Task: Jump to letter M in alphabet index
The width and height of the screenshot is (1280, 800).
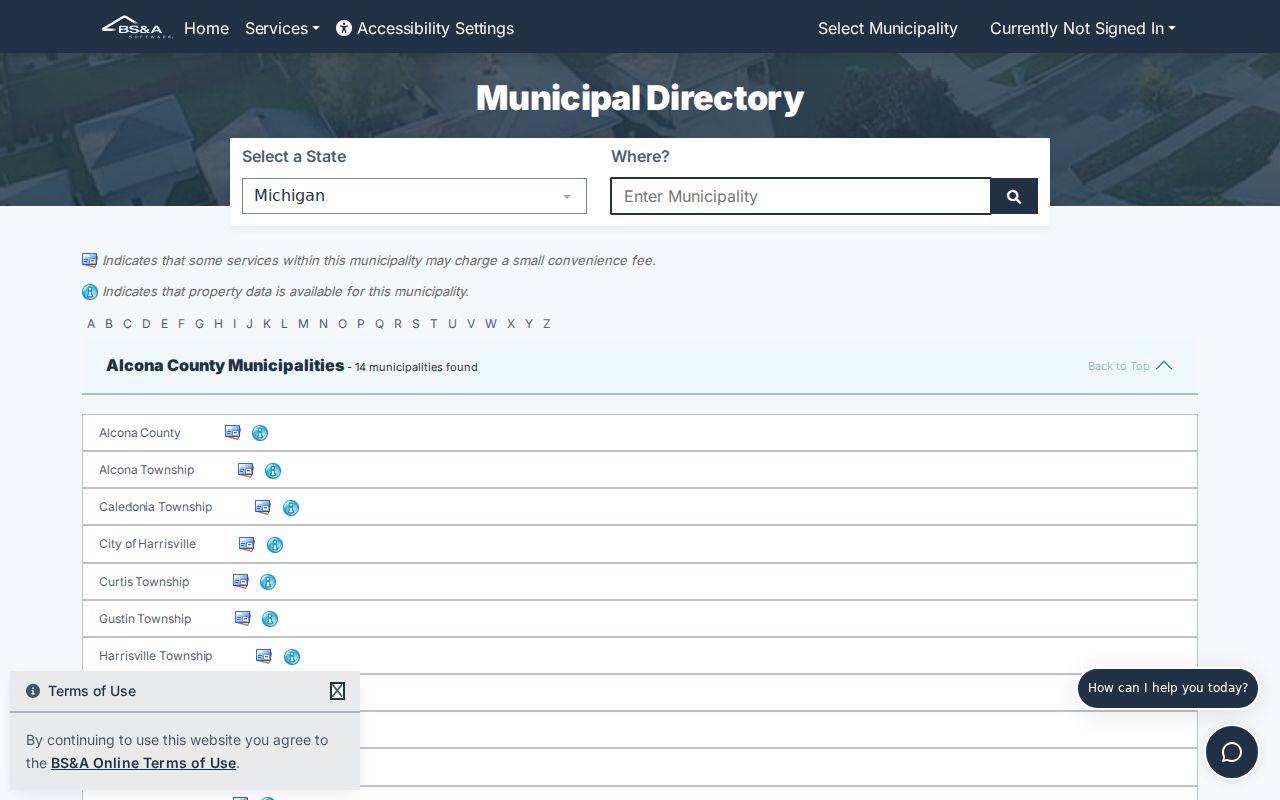Action: [303, 324]
